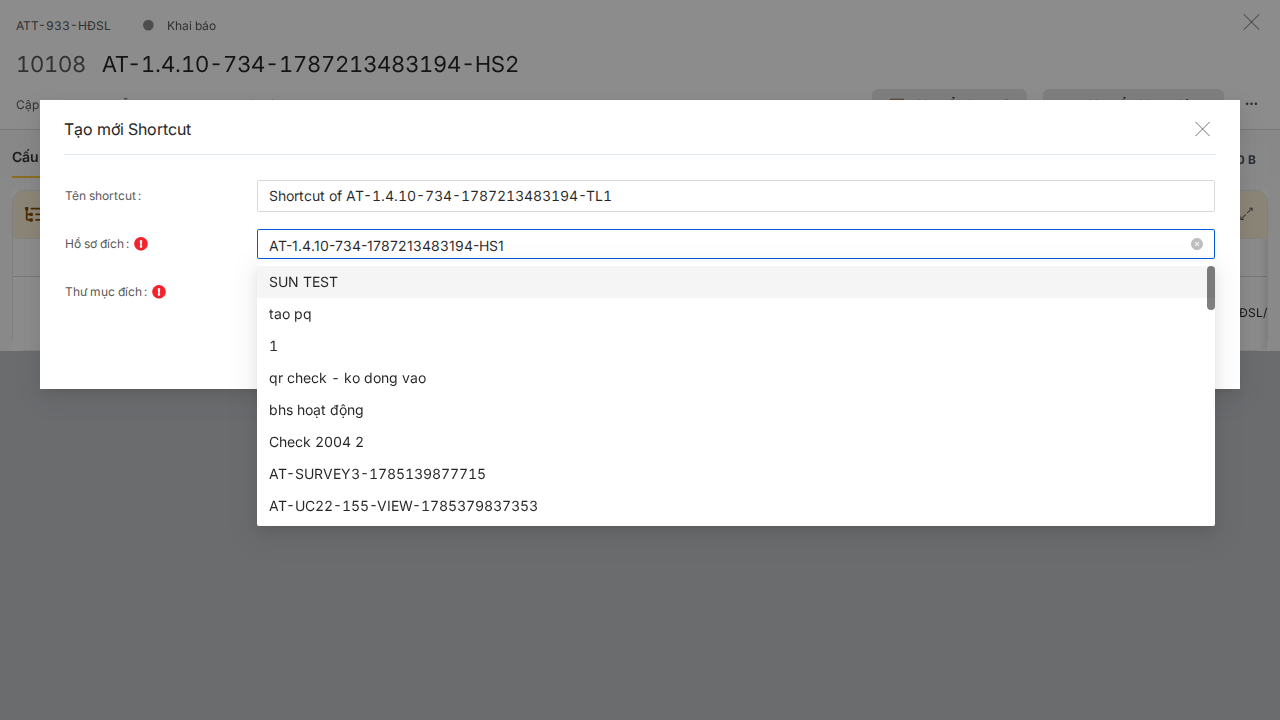Click the Tên shortcut input field
The height and width of the screenshot is (720, 1280).
735,196
